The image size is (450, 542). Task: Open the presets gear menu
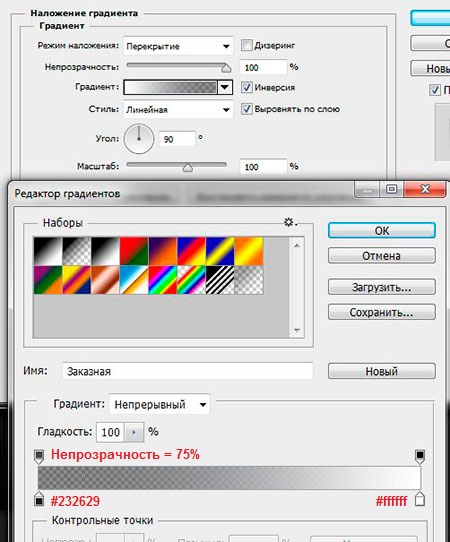pyautogui.click(x=290, y=222)
